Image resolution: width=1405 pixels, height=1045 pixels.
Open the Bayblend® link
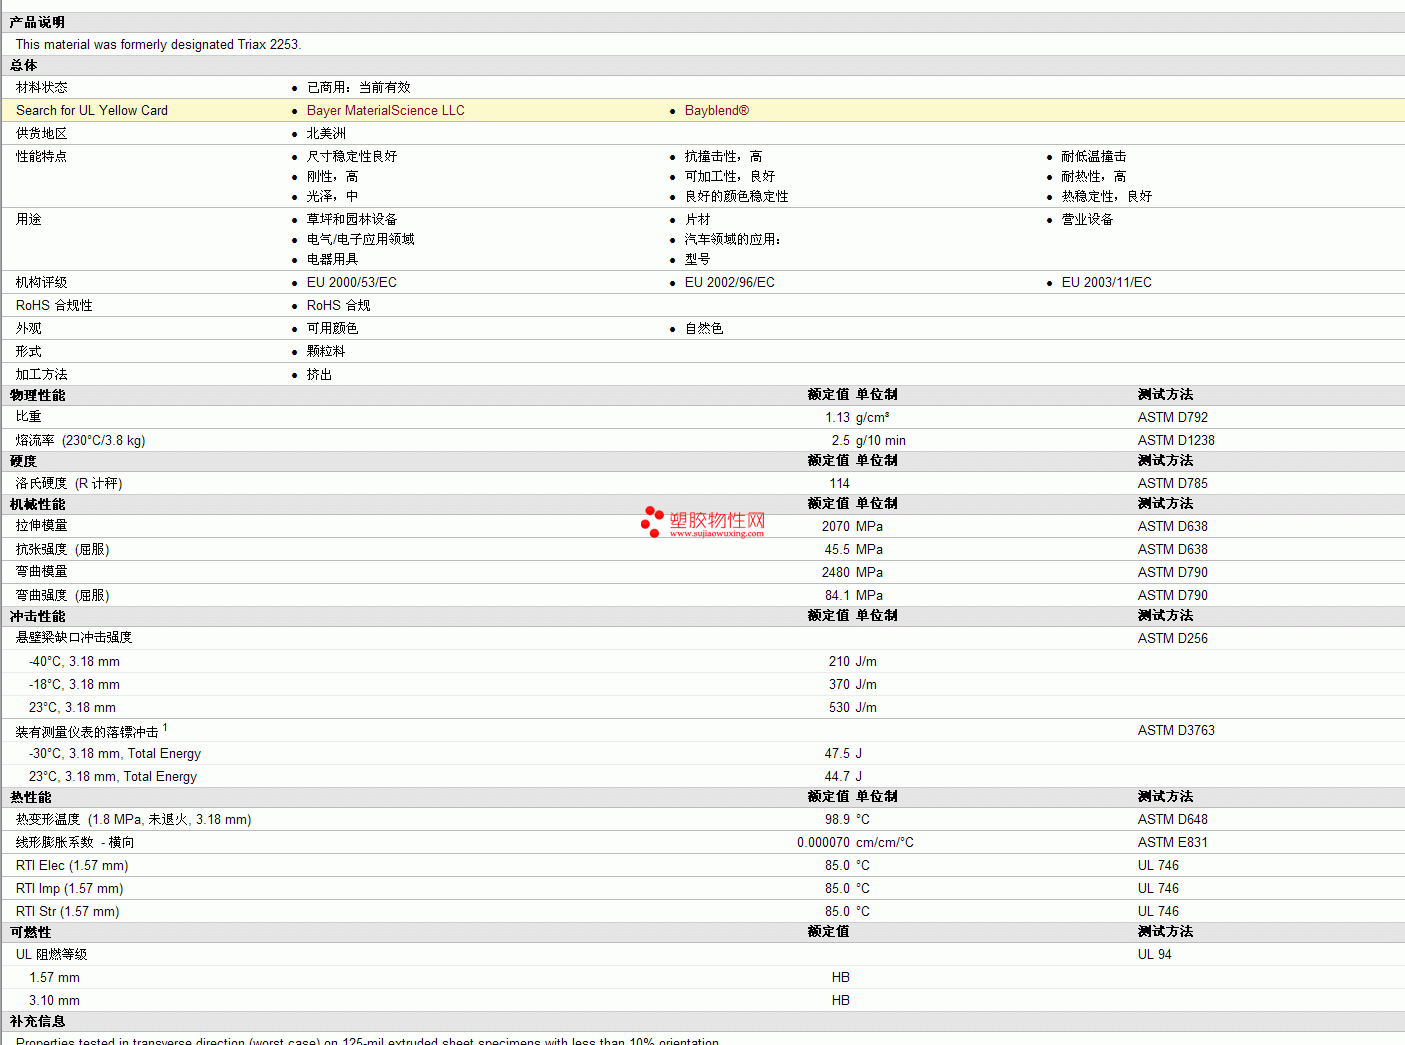716,110
